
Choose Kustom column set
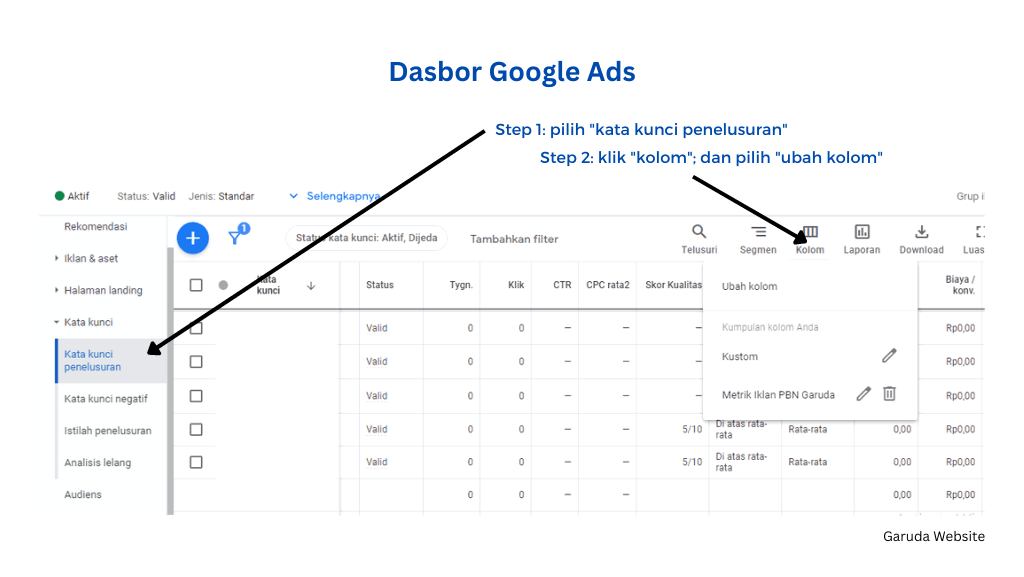(739, 356)
